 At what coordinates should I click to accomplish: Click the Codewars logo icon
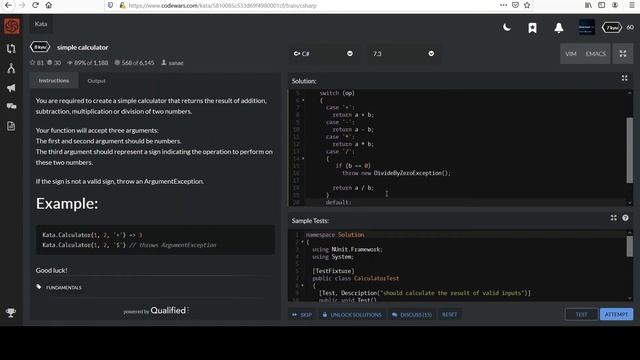(x=11, y=27)
